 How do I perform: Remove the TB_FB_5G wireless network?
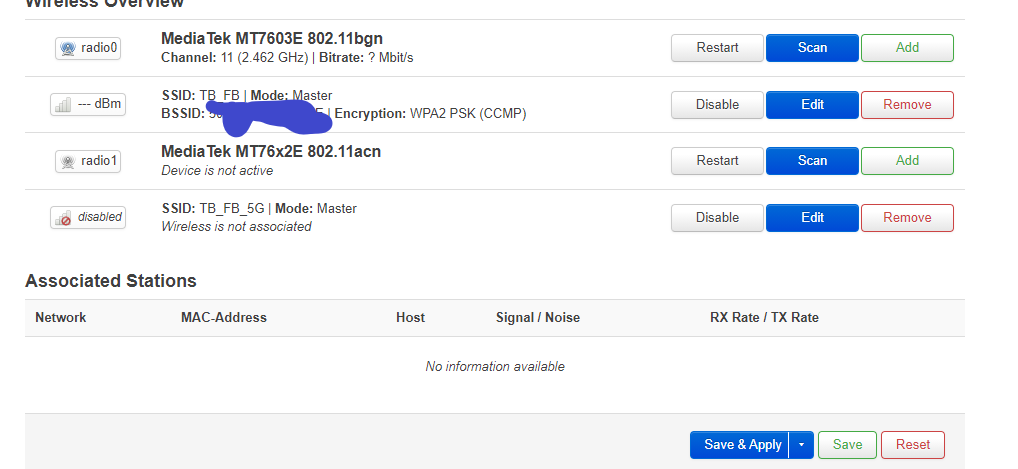pos(907,218)
